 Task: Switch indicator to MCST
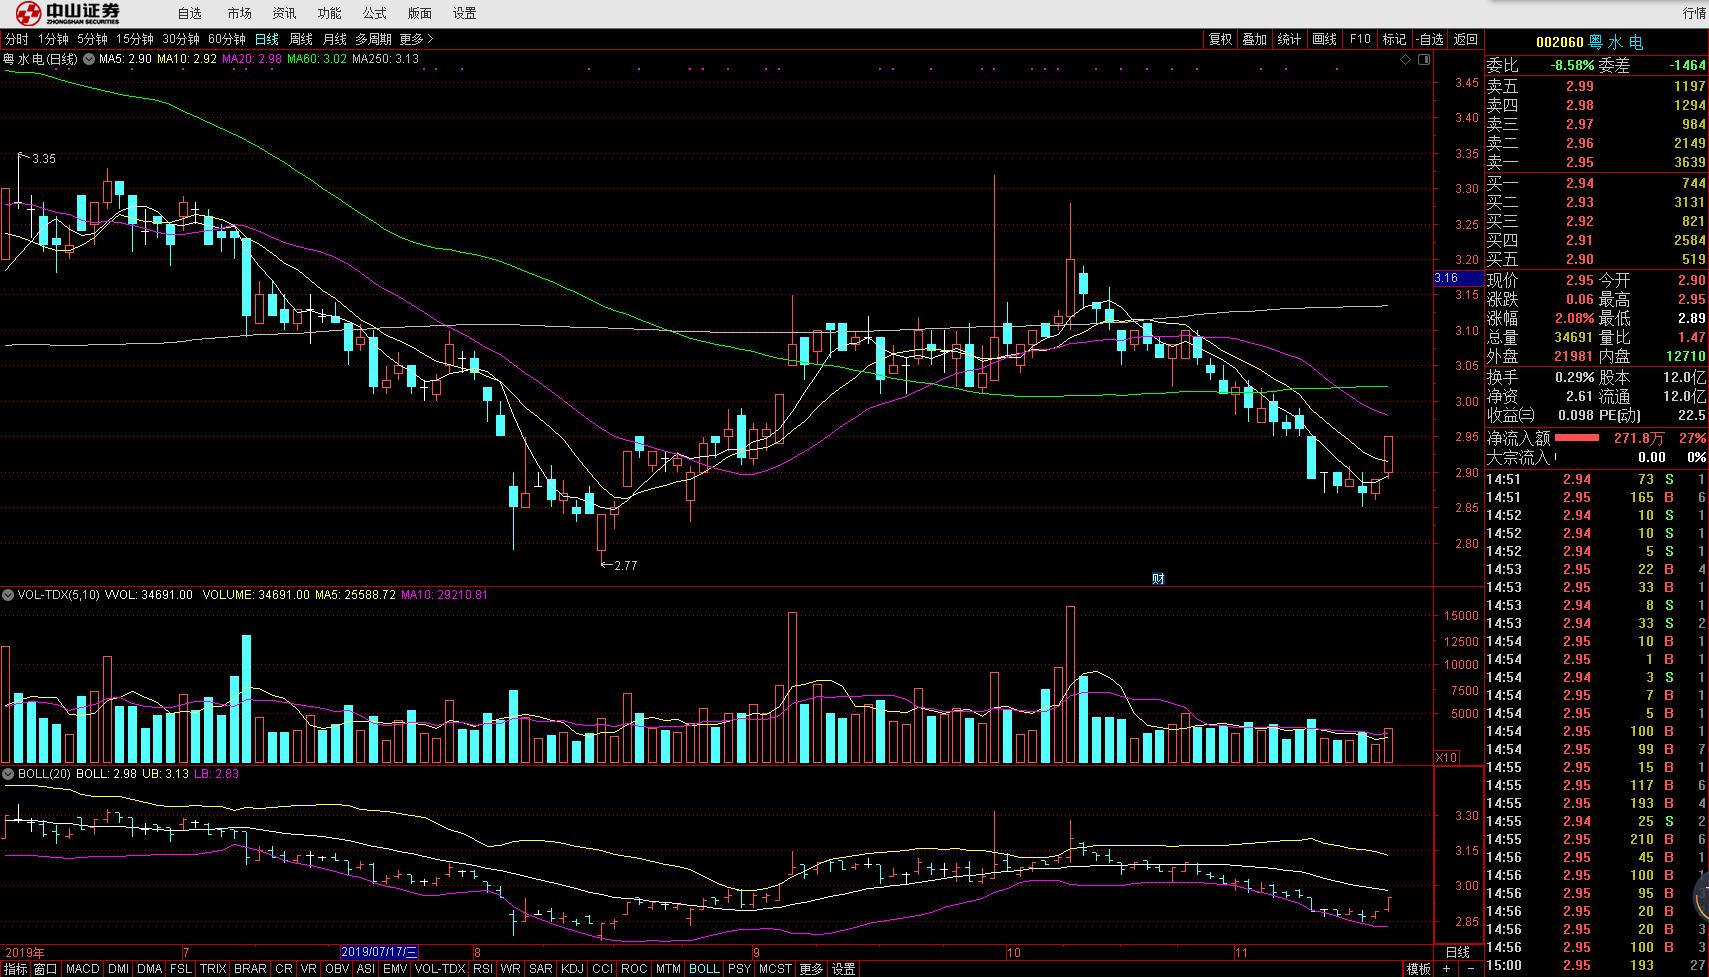point(775,969)
